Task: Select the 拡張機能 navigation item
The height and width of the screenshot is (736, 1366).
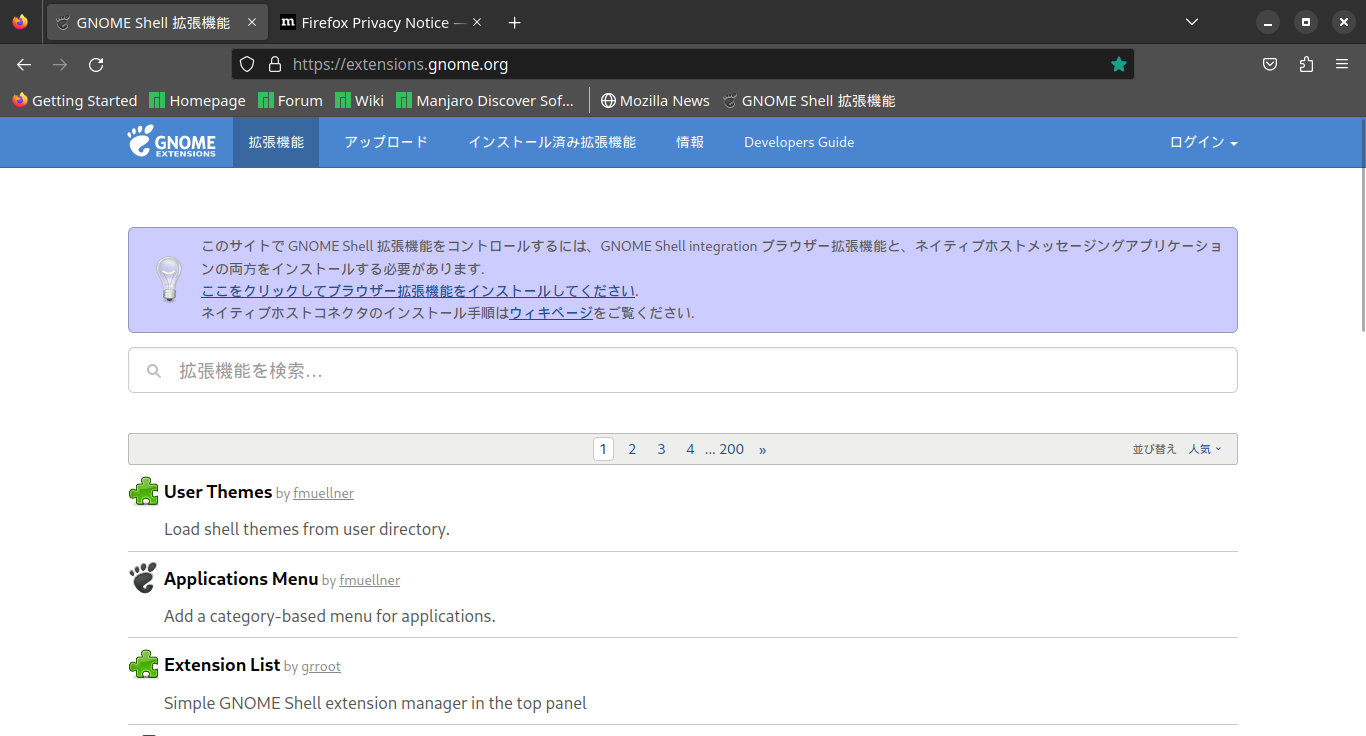Action: coord(276,142)
